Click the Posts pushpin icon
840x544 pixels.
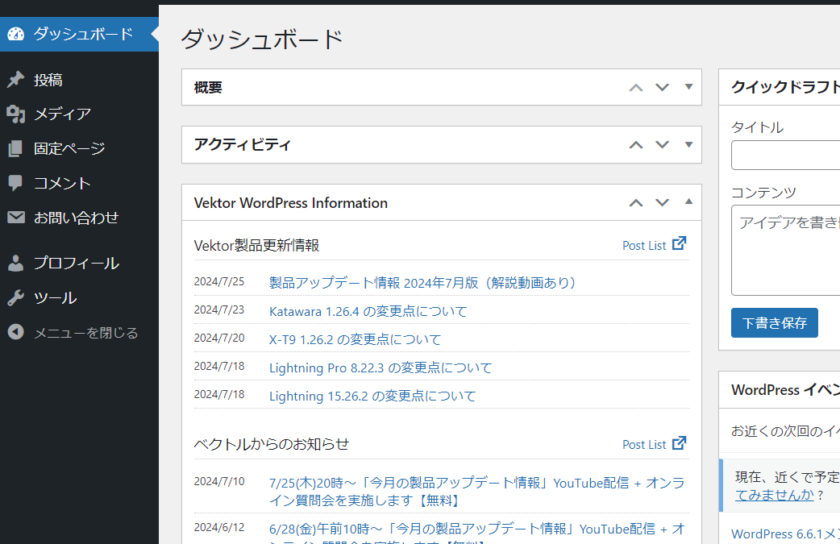16,79
